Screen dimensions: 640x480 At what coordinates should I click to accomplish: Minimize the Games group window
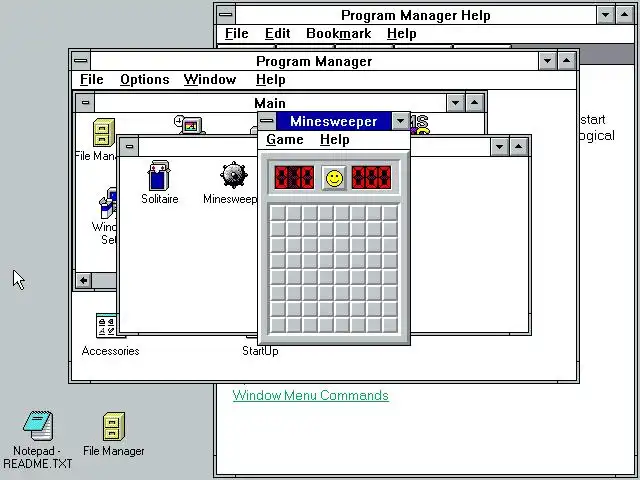(500, 147)
